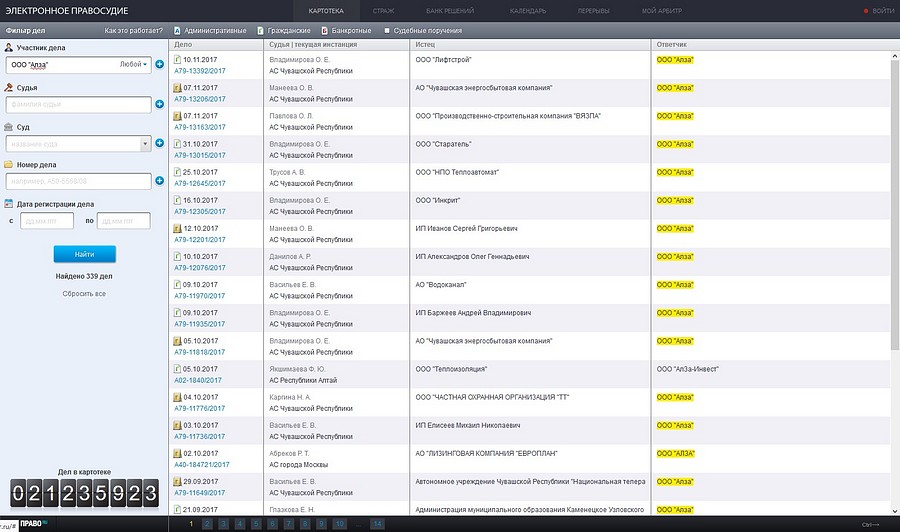Click the vertical scrollbar thumb of case list
Image resolution: width=900 pixels, height=532 pixels.
point(895,205)
